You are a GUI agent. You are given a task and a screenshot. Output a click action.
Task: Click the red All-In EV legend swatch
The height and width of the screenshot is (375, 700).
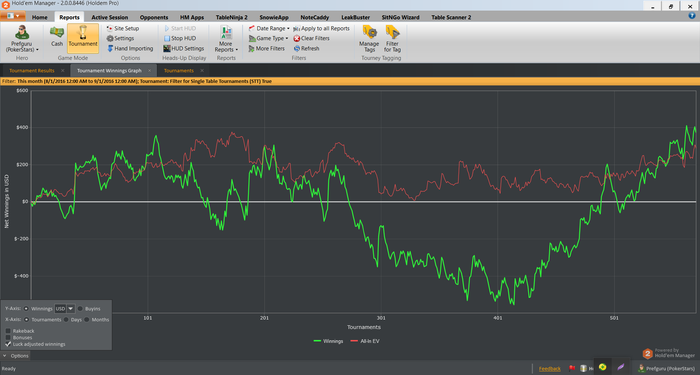click(x=354, y=341)
